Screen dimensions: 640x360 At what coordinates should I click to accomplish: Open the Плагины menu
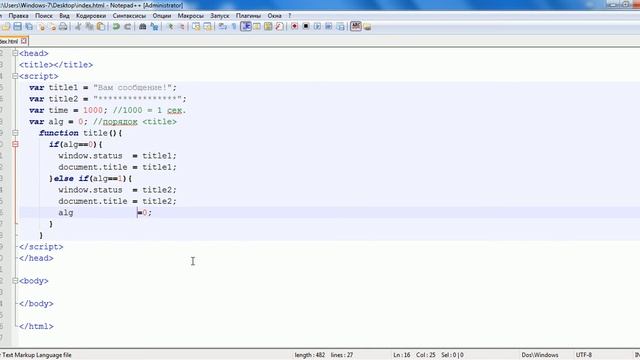[249, 16]
